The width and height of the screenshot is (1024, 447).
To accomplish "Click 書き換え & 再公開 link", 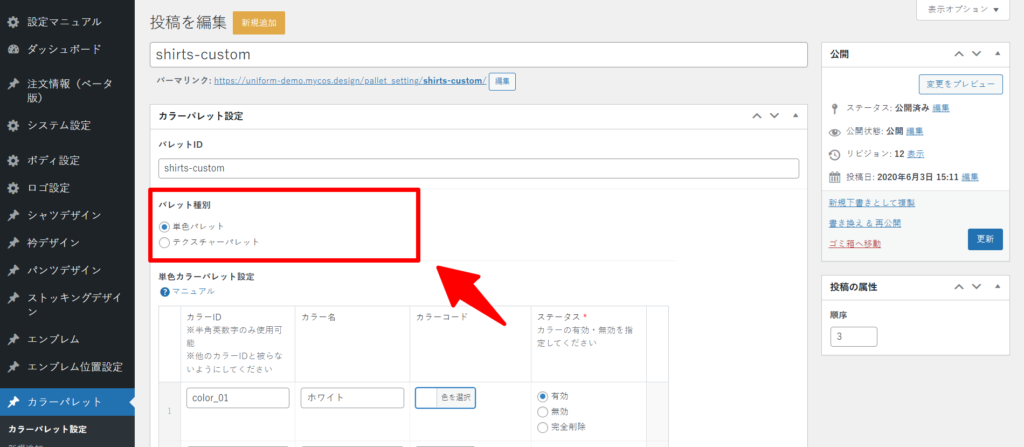I will [x=865, y=224].
